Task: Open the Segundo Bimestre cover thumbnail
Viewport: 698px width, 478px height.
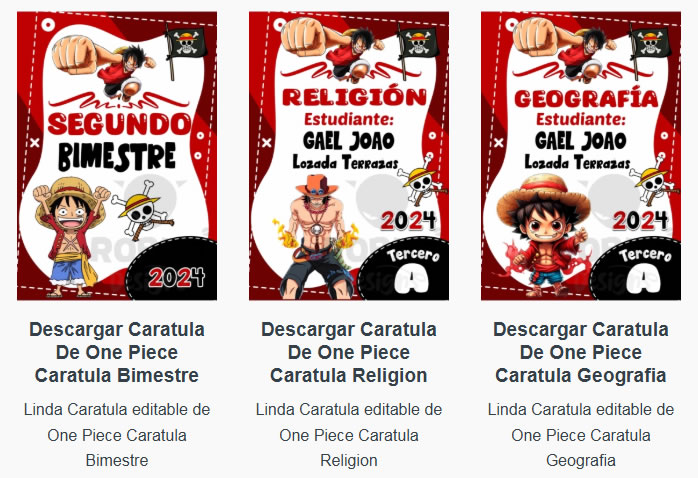Action: point(117,156)
